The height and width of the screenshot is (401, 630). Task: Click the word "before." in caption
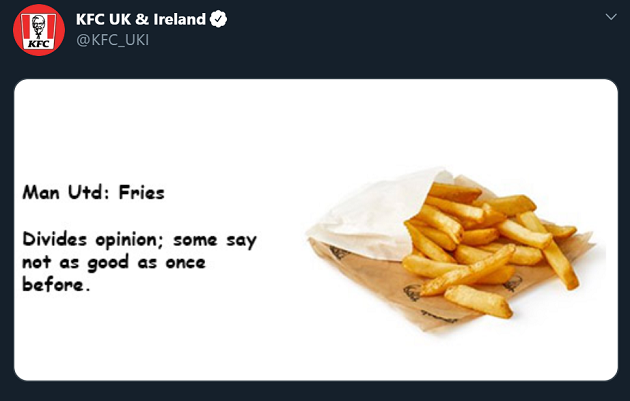coord(56,285)
